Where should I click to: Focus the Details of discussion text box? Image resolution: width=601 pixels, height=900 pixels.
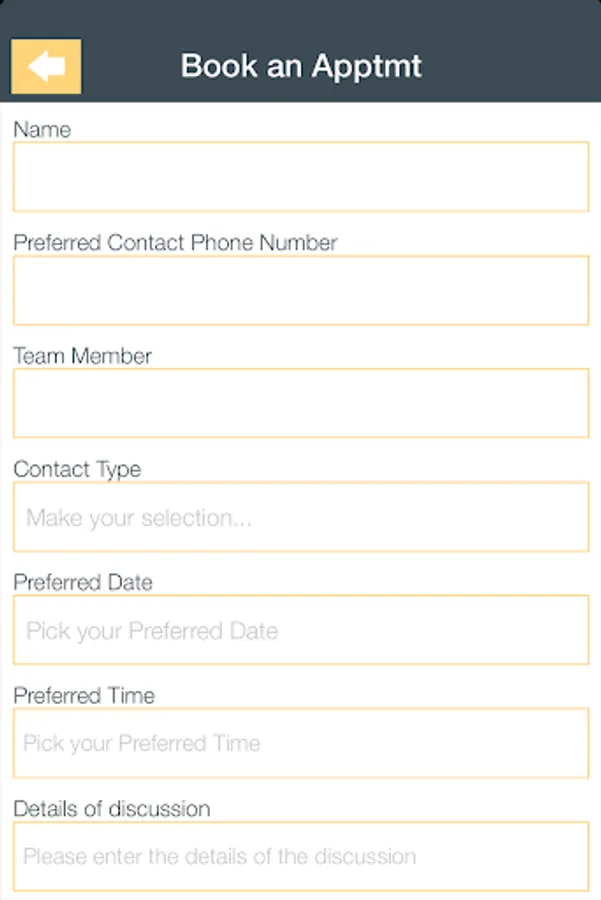click(301, 856)
